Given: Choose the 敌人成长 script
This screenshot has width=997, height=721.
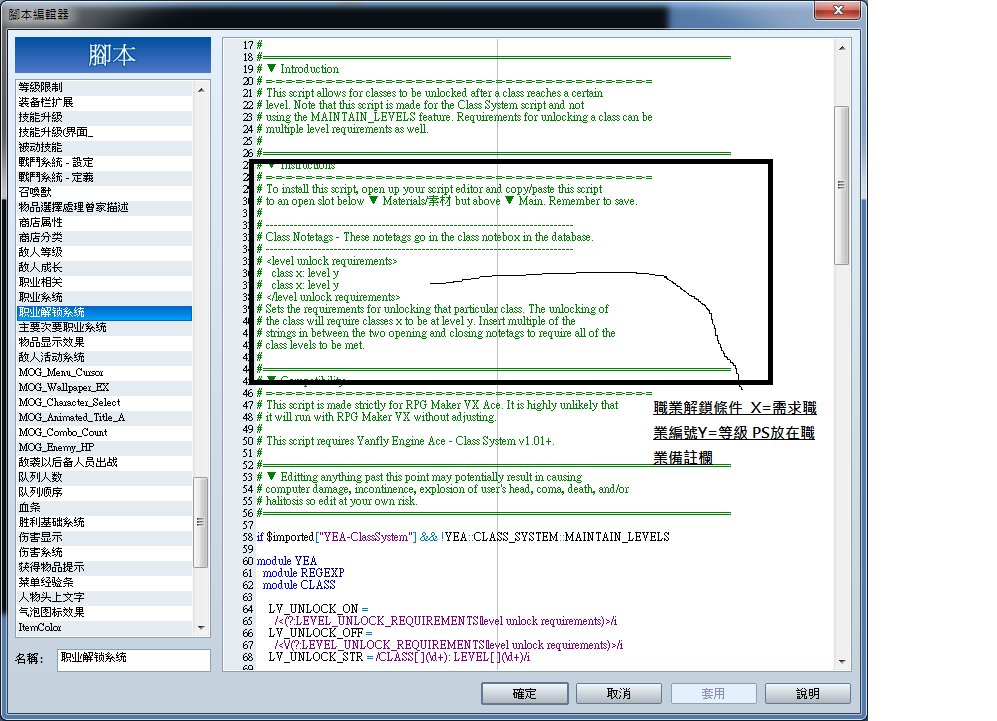Looking at the screenshot, I should pyautogui.click(x=104, y=268).
